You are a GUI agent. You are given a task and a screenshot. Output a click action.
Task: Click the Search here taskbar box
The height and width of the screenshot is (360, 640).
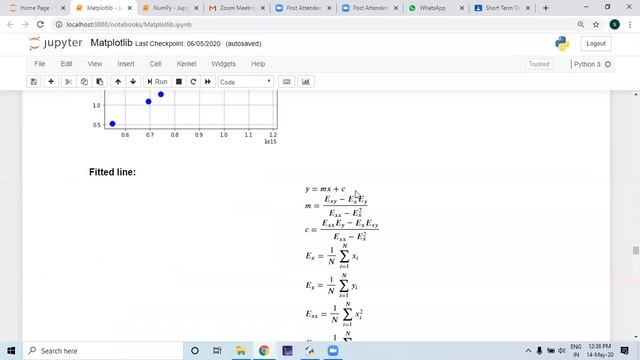[x=103, y=351]
